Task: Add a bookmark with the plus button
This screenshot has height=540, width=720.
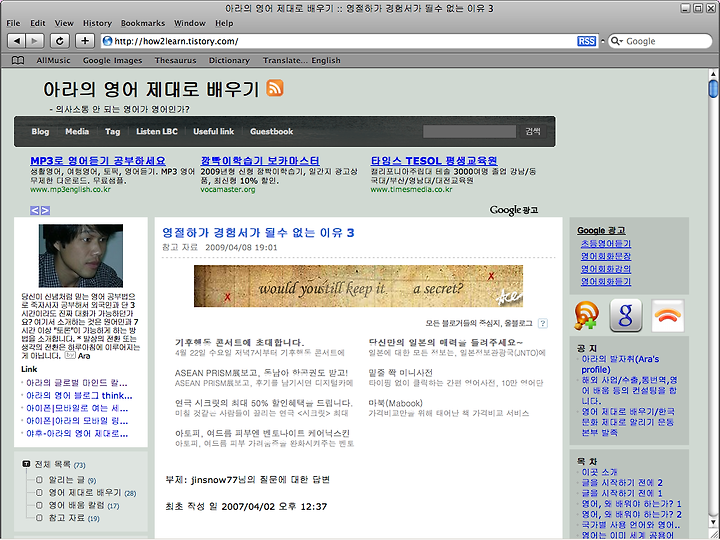Action: (x=85, y=41)
